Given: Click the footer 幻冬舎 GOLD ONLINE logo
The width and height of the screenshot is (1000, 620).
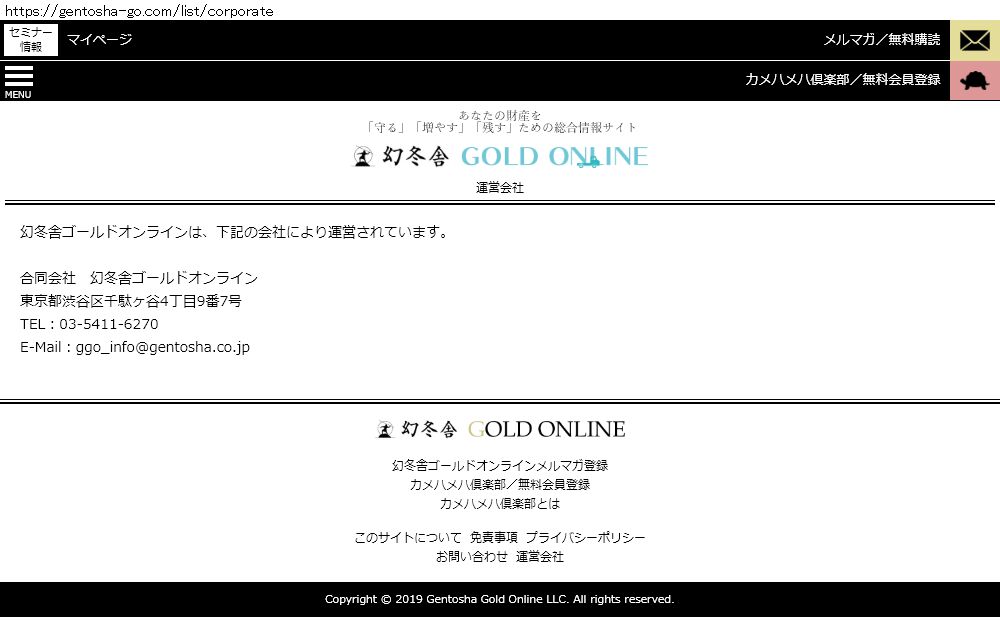Looking at the screenshot, I should pyautogui.click(x=501, y=429).
